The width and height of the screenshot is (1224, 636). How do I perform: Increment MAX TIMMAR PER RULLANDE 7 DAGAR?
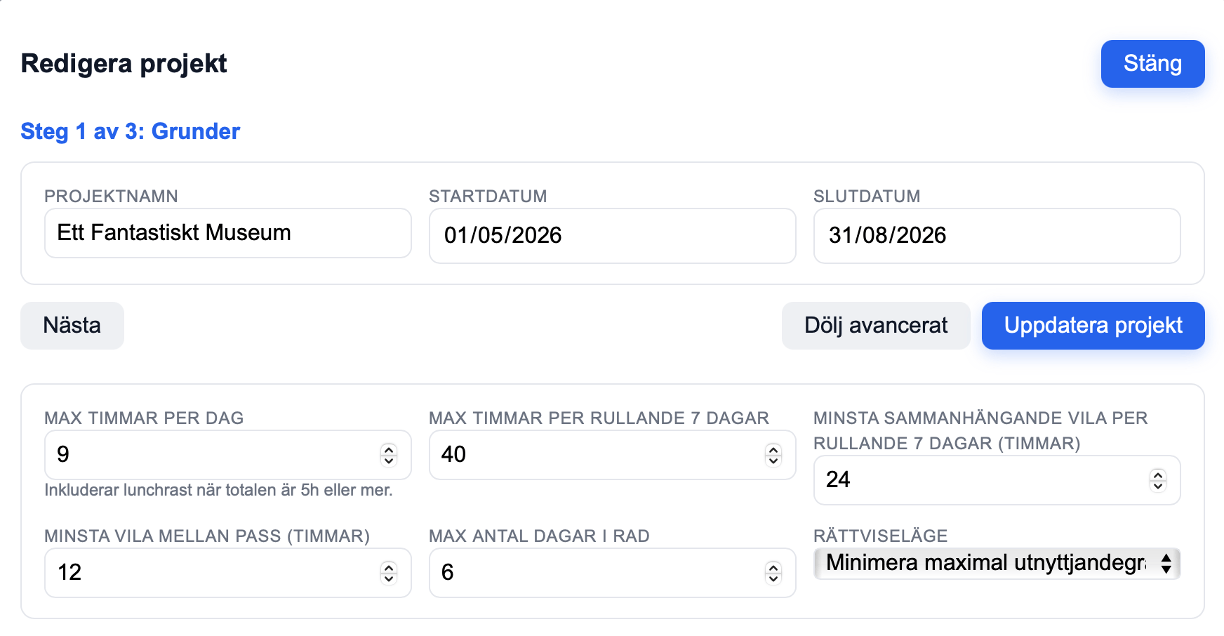pos(773,449)
